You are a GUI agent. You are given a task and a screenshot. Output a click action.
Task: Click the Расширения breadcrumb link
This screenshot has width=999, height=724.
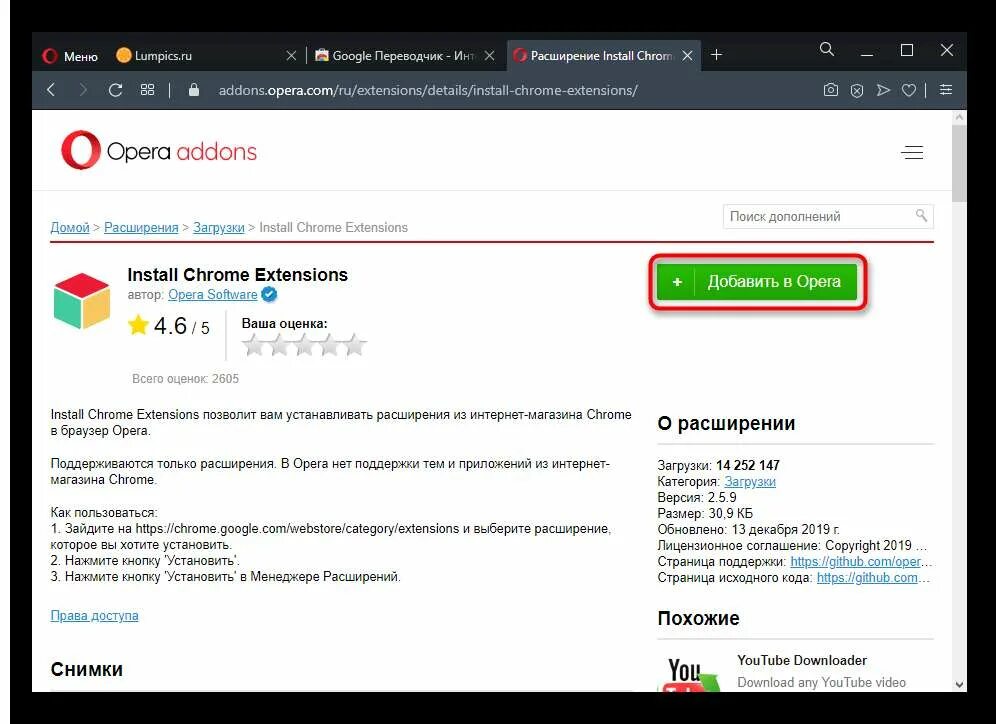[141, 228]
